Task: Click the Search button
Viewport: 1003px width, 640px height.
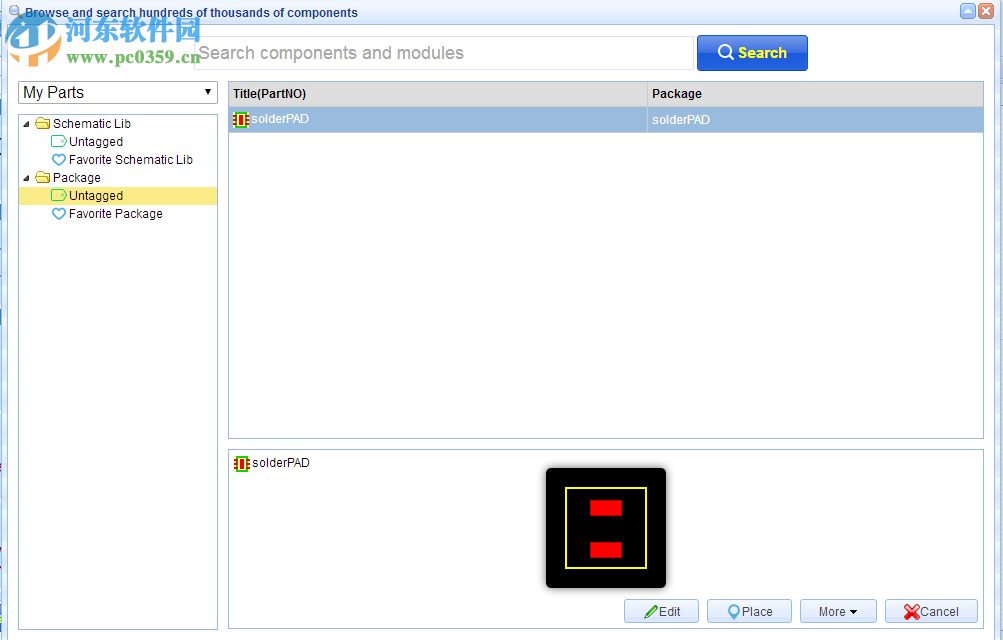Action: [752, 53]
